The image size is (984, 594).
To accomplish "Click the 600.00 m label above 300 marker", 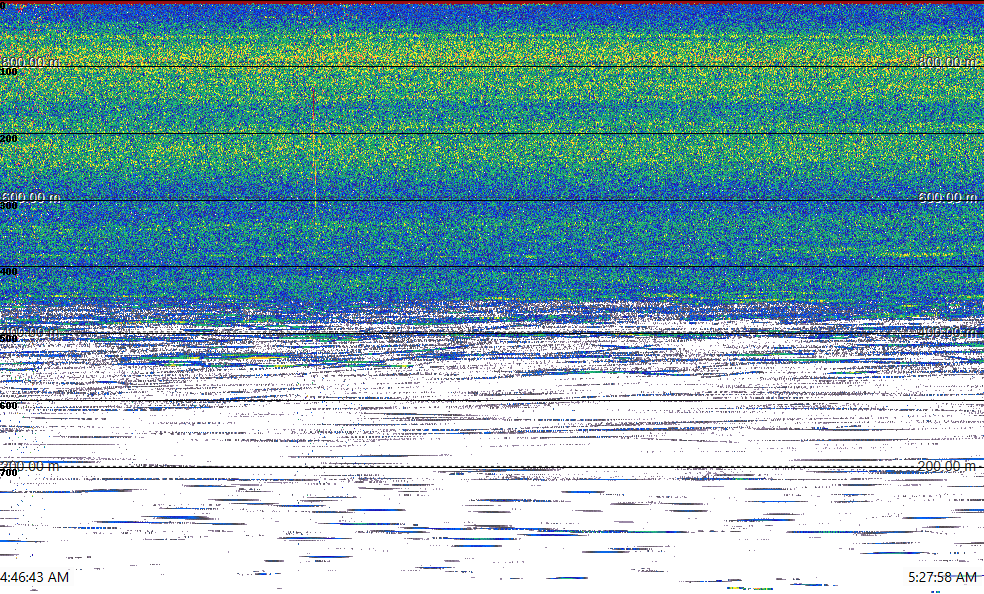I will coord(31,197).
